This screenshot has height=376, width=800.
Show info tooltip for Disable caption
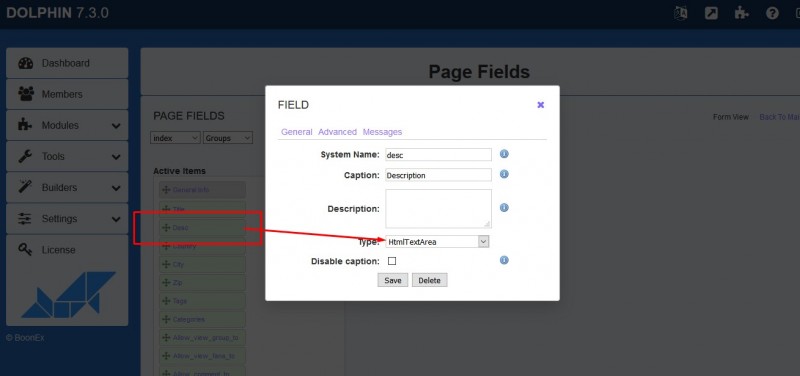pyautogui.click(x=504, y=260)
